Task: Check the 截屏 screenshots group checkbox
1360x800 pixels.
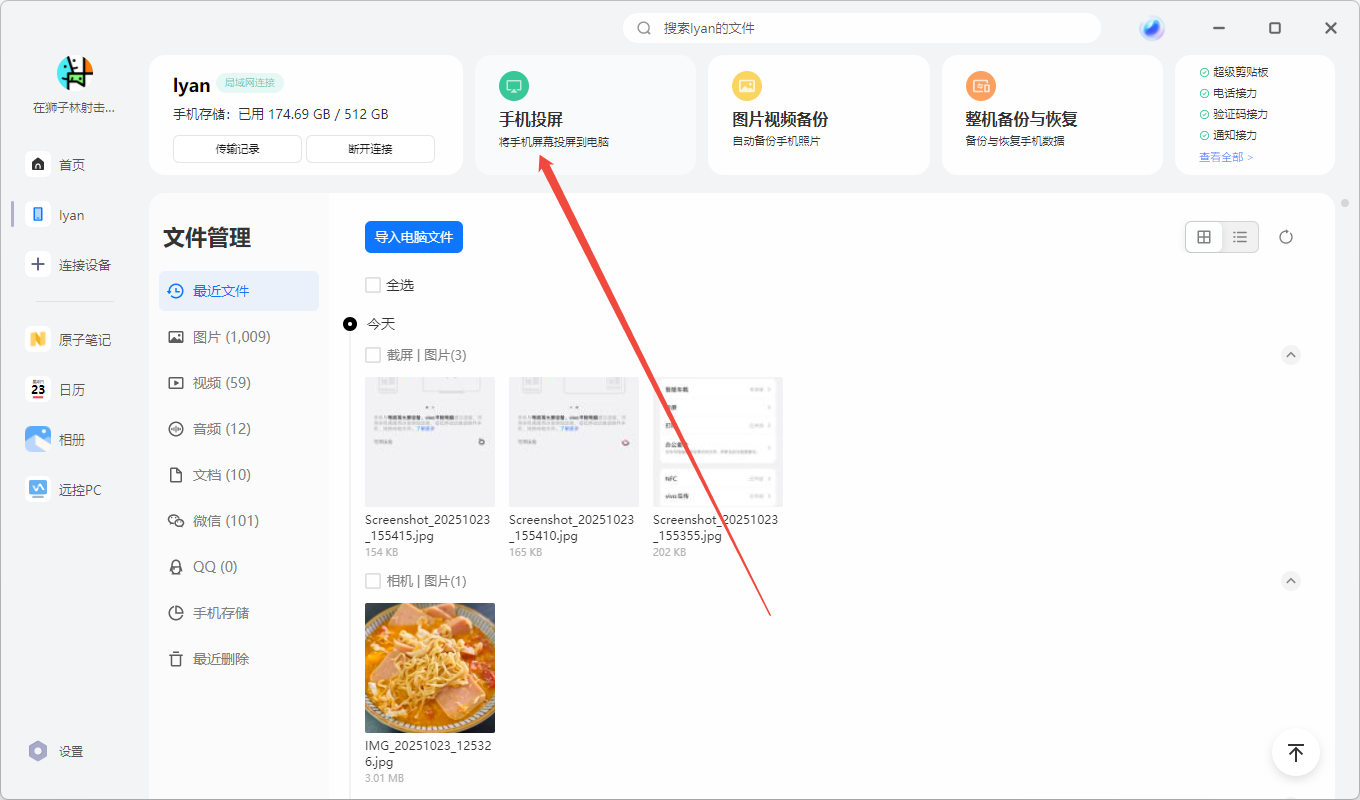Action: (373, 355)
